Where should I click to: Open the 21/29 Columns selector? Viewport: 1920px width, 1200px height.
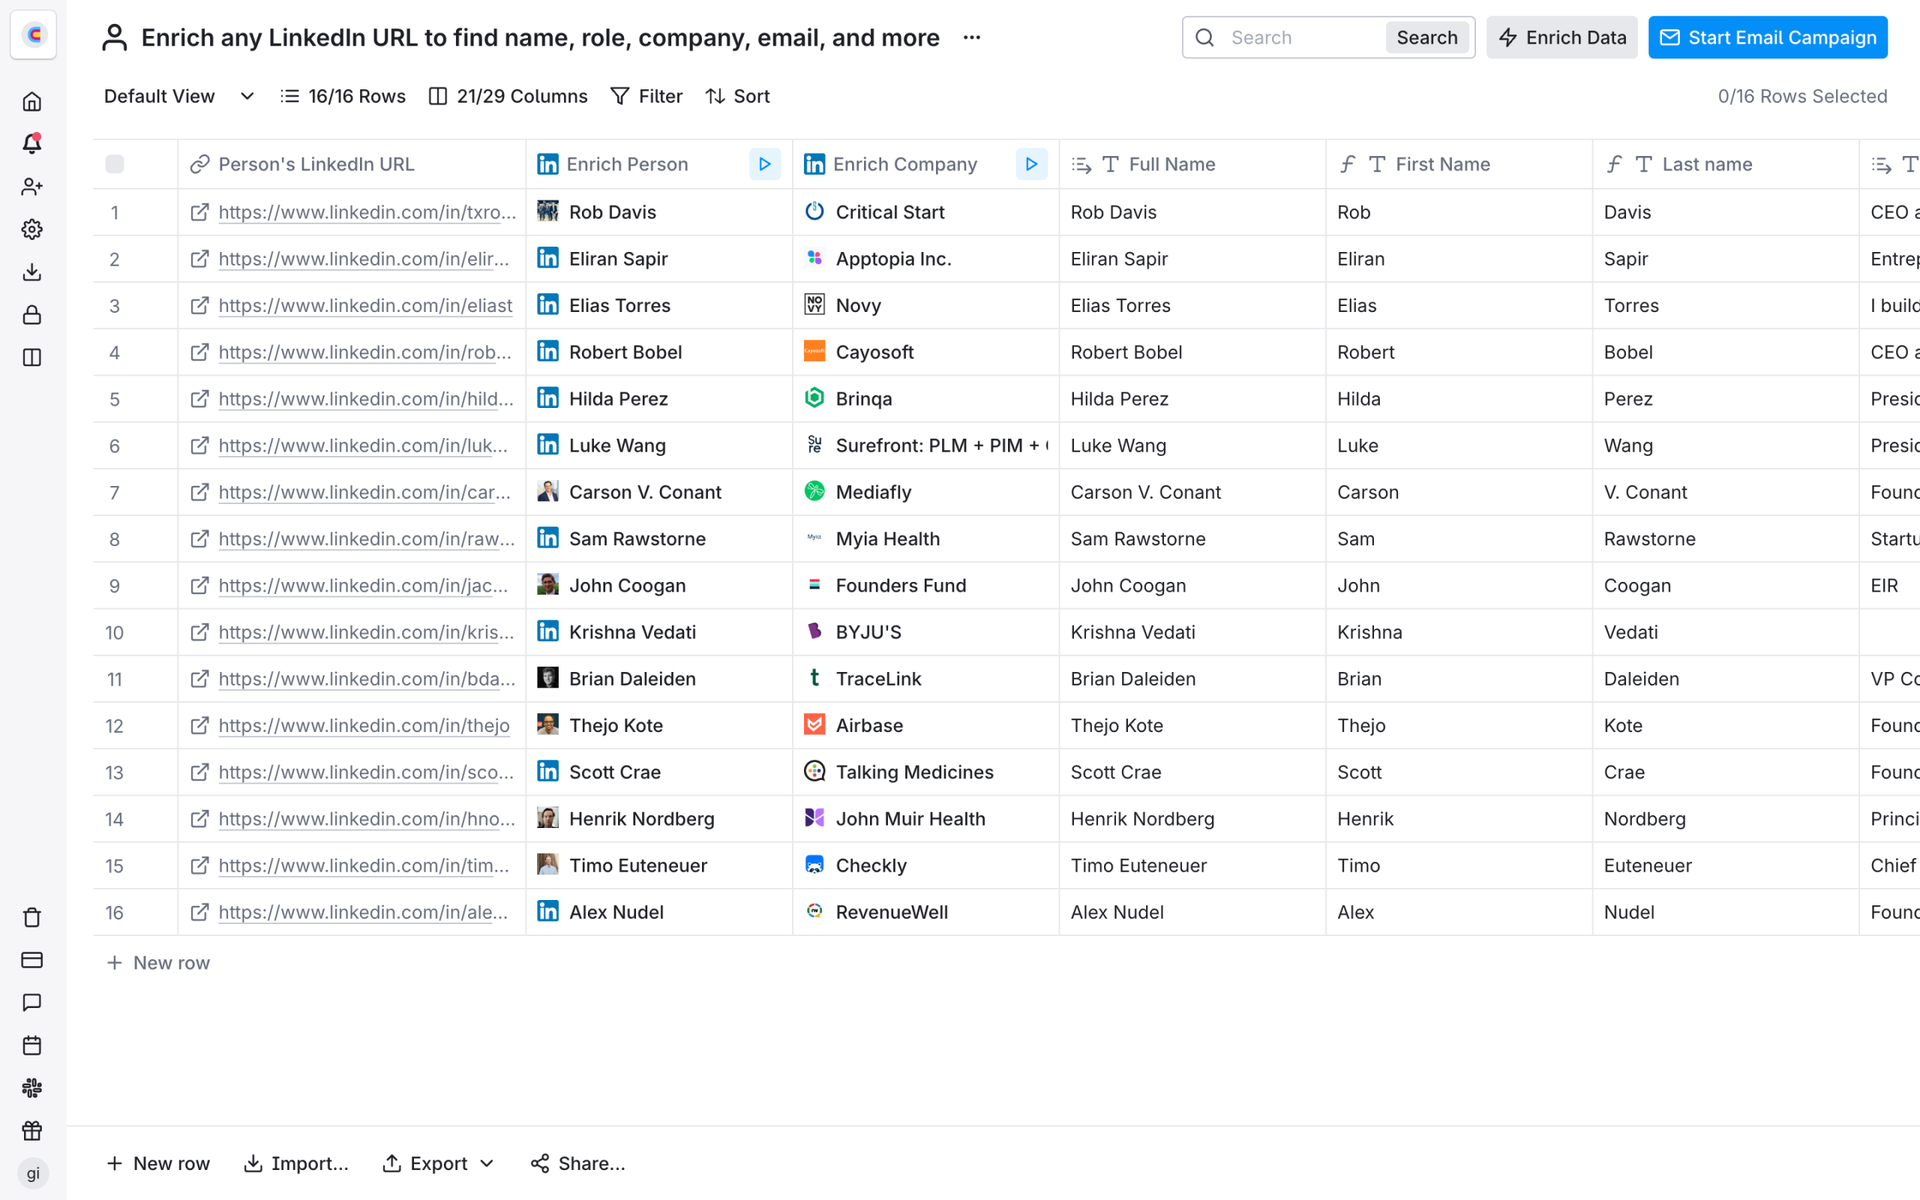(x=508, y=96)
